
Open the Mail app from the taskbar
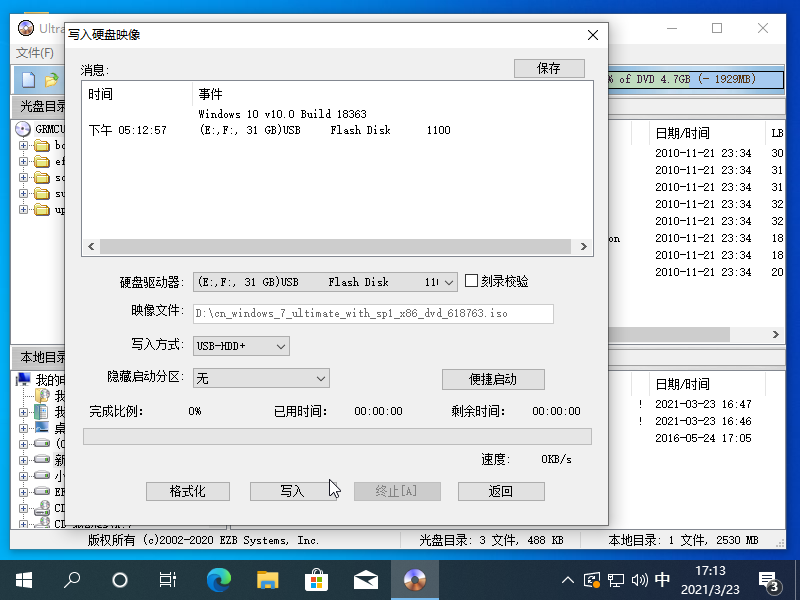(365, 579)
